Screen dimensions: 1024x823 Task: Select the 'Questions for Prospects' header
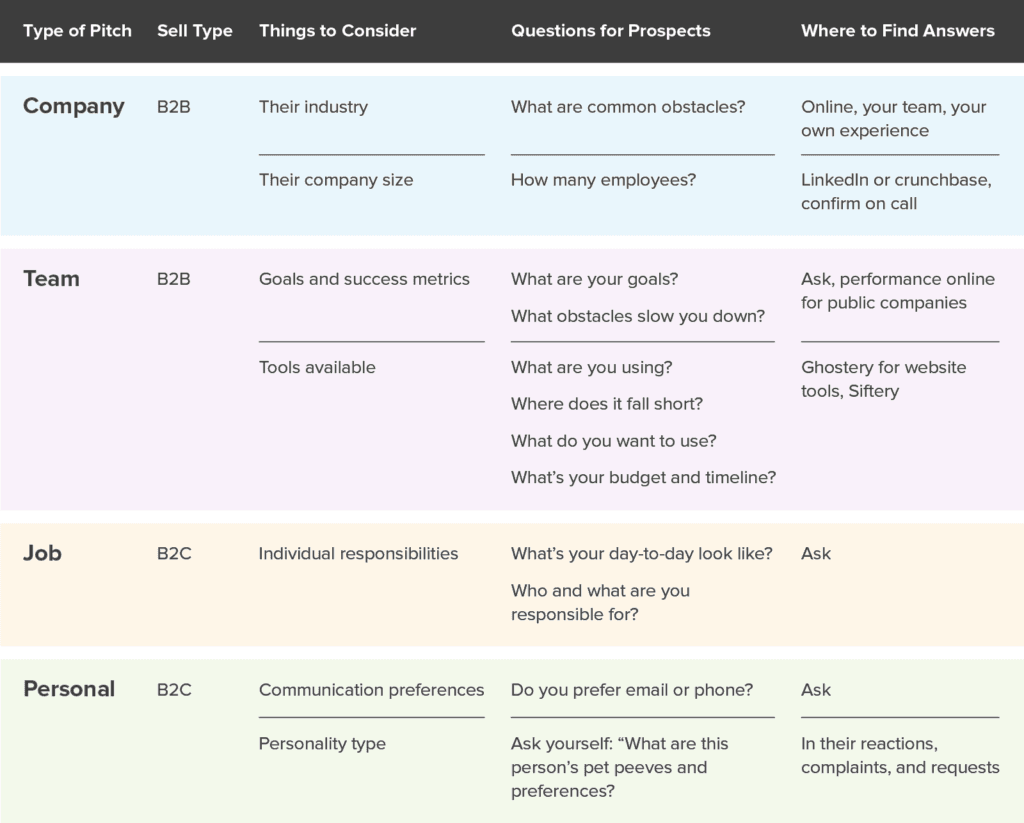tap(610, 31)
